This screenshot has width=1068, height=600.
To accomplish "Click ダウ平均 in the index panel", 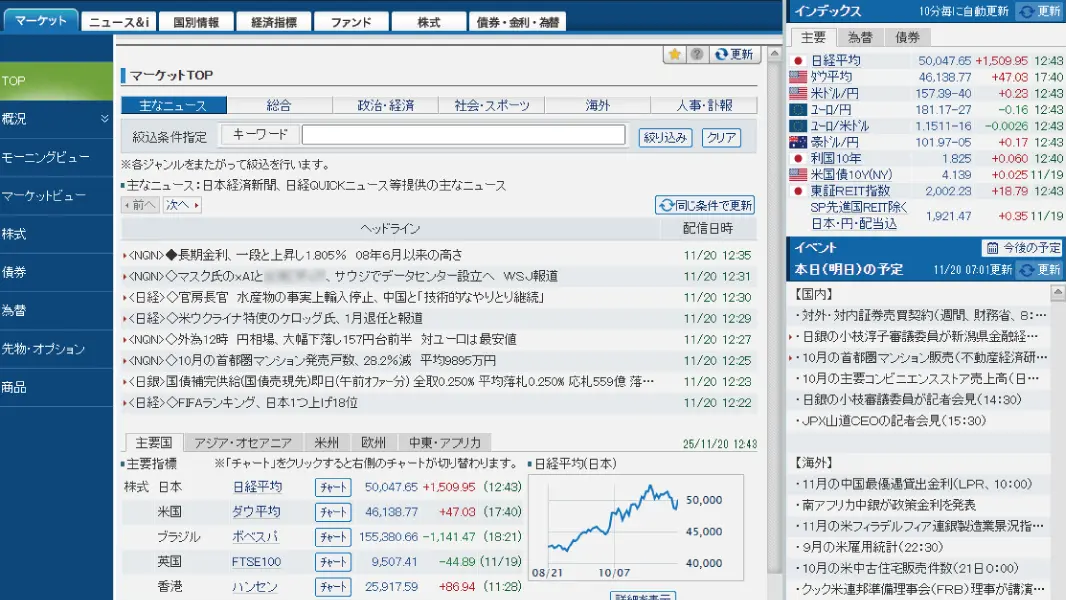I will coord(831,77).
